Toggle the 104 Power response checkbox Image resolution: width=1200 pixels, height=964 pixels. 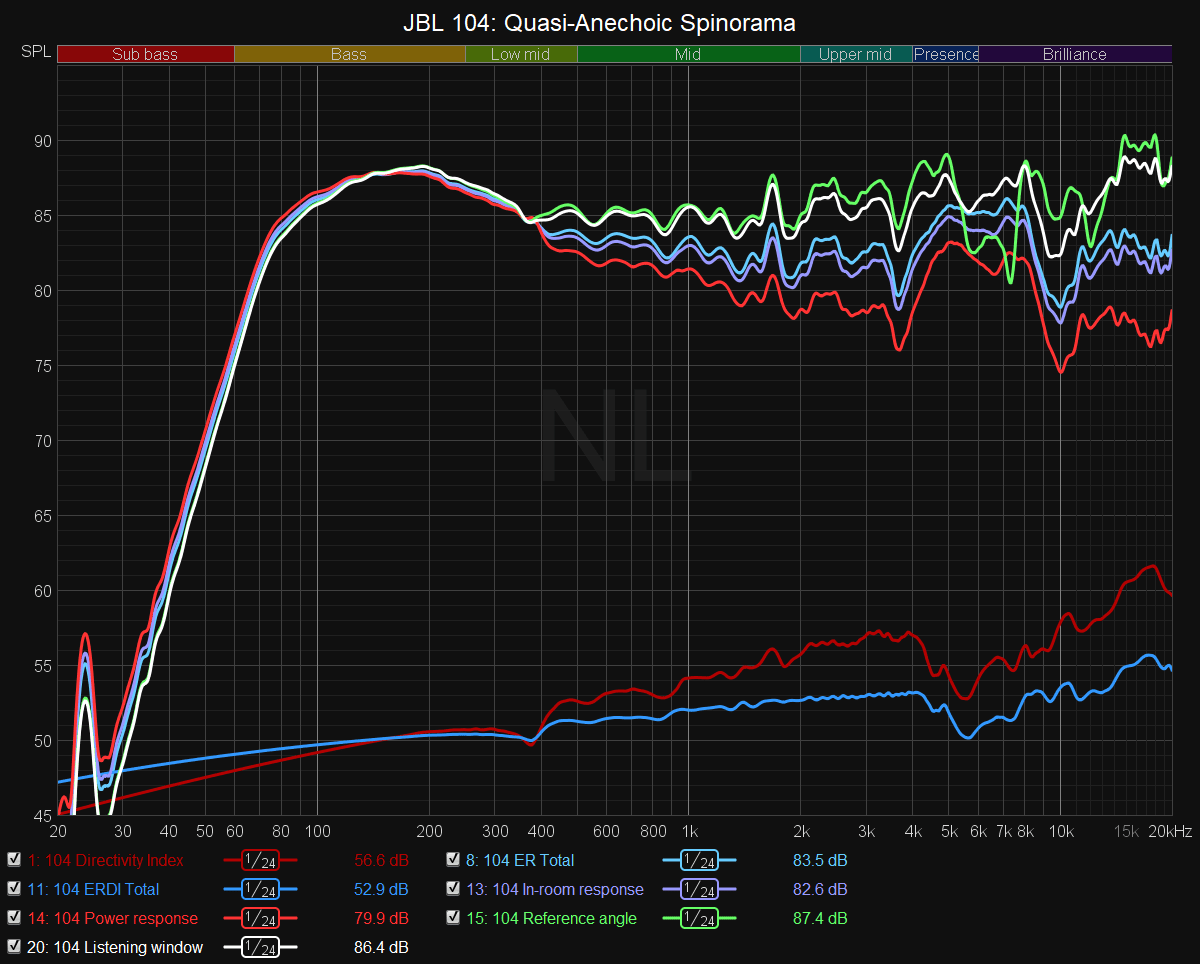(x=14, y=918)
